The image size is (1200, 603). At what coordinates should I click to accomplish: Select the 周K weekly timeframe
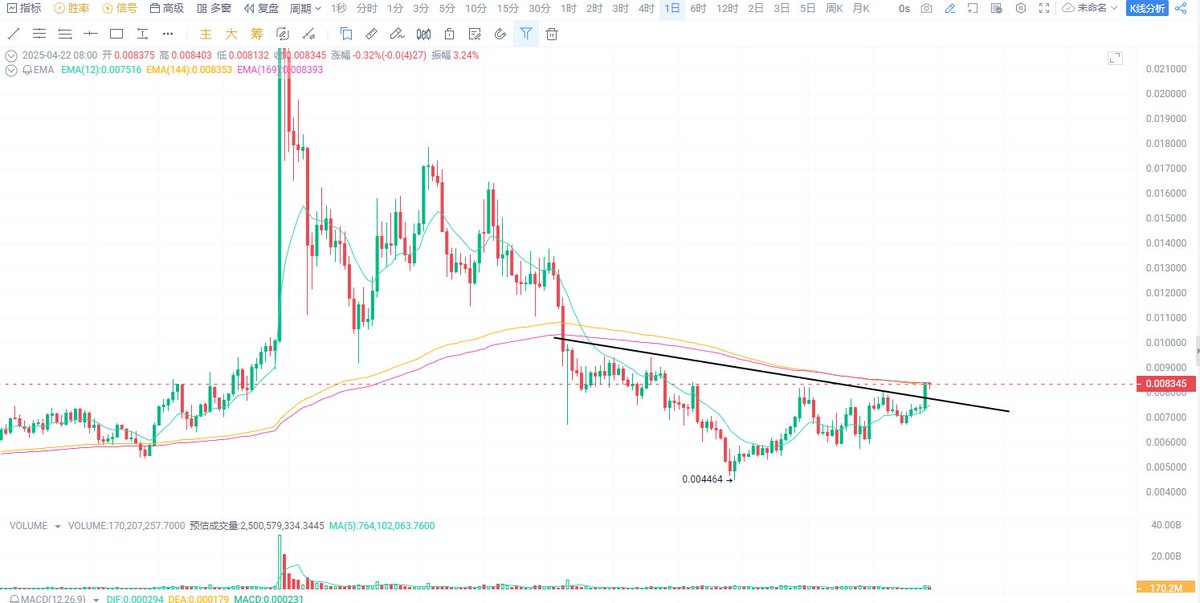pos(835,8)
